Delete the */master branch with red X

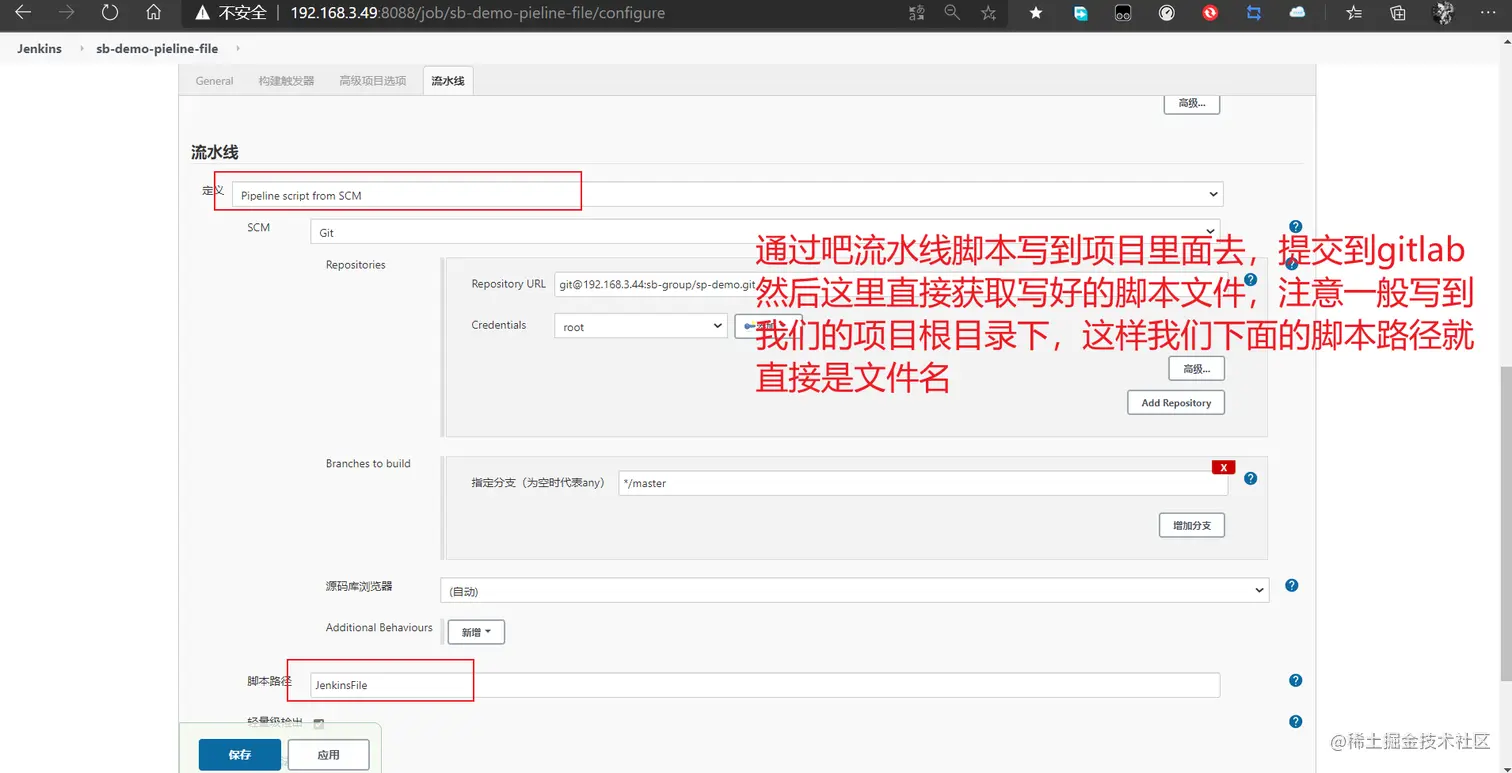(x=1222, y=467)
